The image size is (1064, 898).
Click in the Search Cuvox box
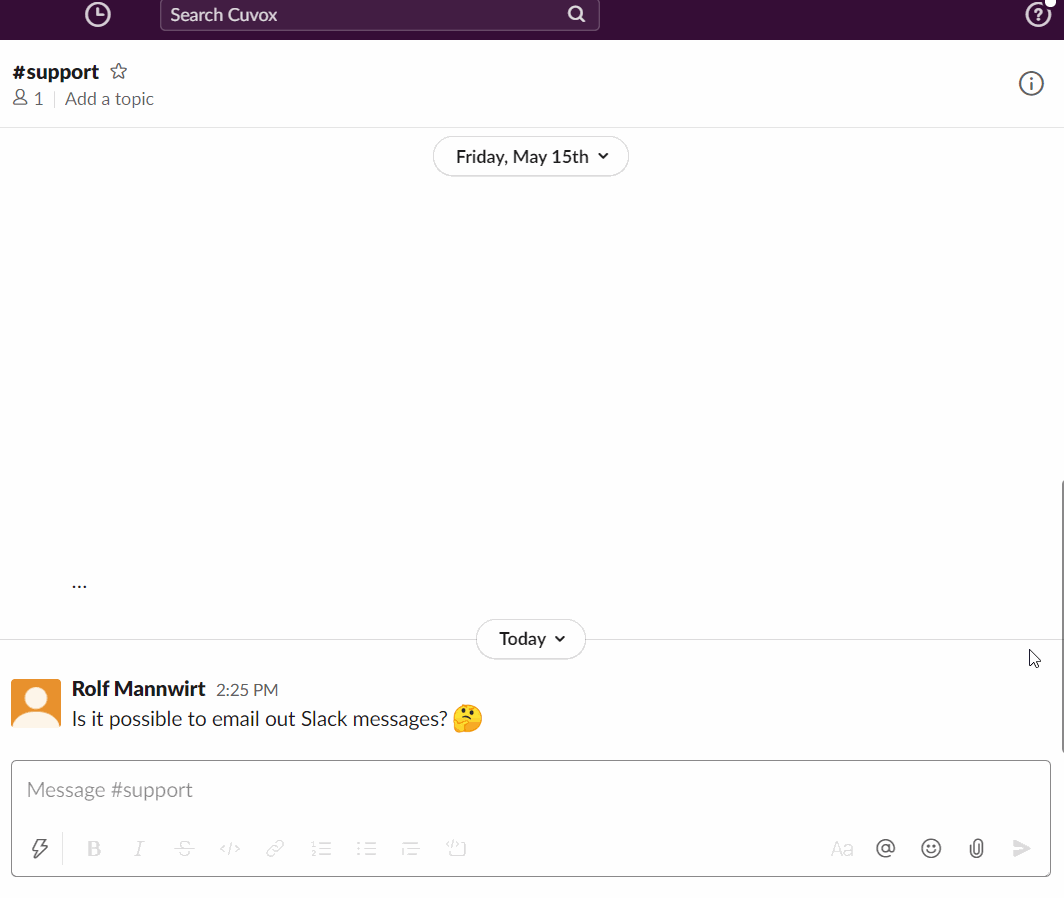pos(379,15)
